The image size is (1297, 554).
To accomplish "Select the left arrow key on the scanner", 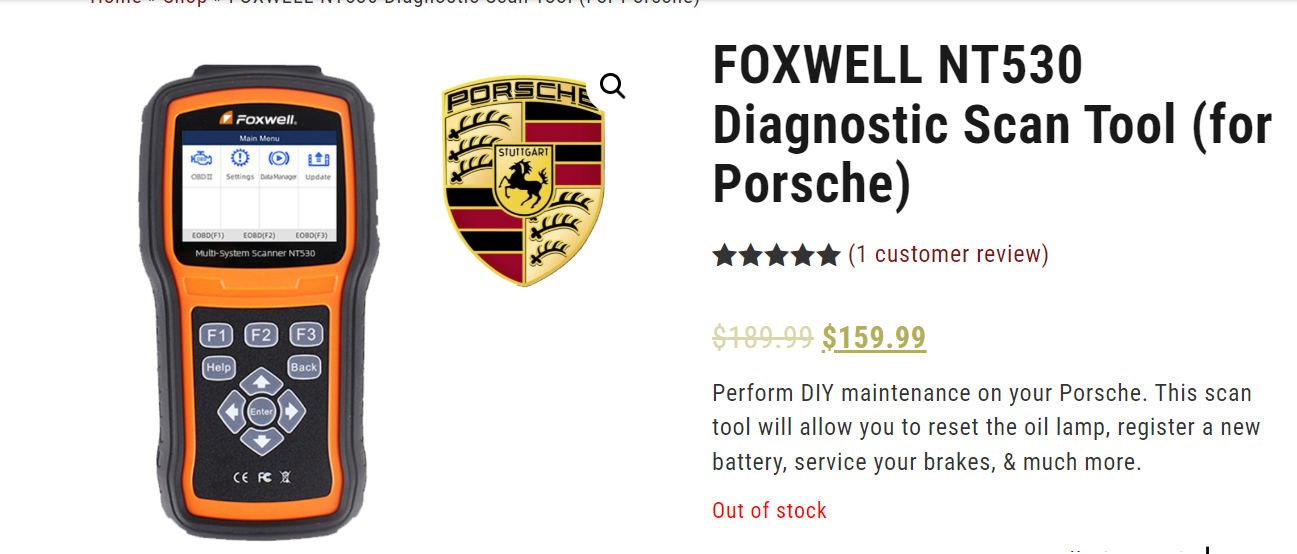I will pos(232,410).
